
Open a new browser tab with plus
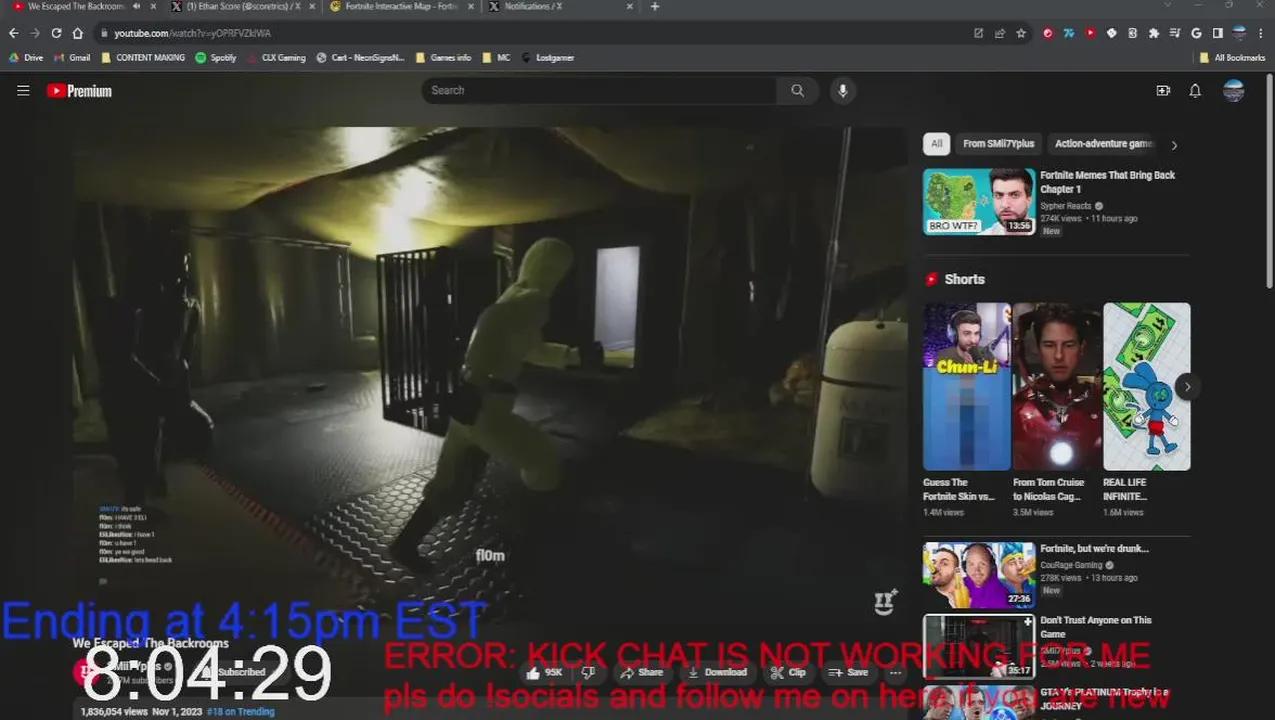[x=655, y=6]
